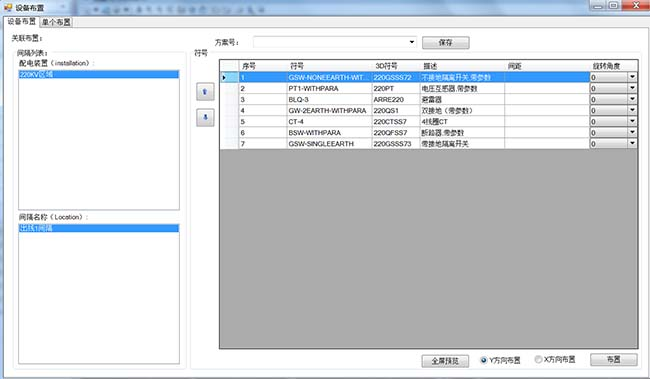Select X方向布置 radio button
This screenshot has height=379, width=650.
click(x=538, y=359)
